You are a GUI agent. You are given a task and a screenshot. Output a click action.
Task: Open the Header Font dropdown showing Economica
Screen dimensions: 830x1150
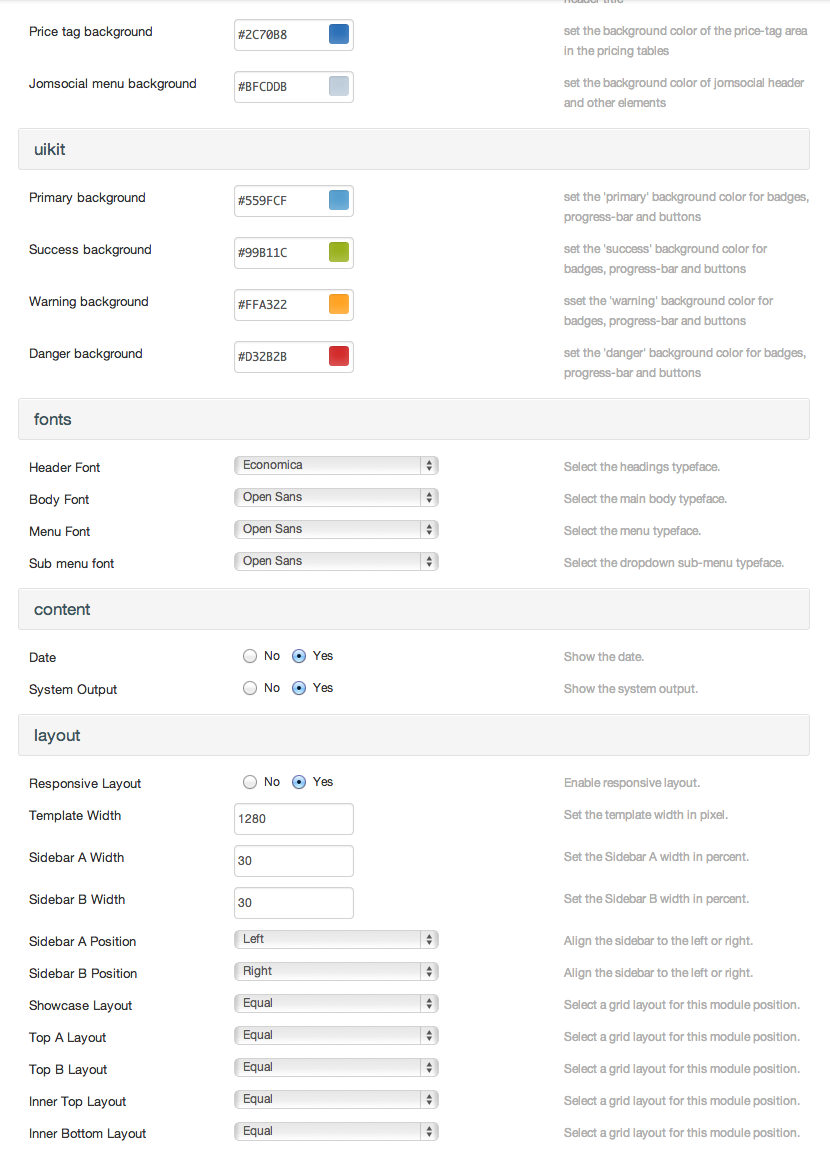(x=336, y=465)
